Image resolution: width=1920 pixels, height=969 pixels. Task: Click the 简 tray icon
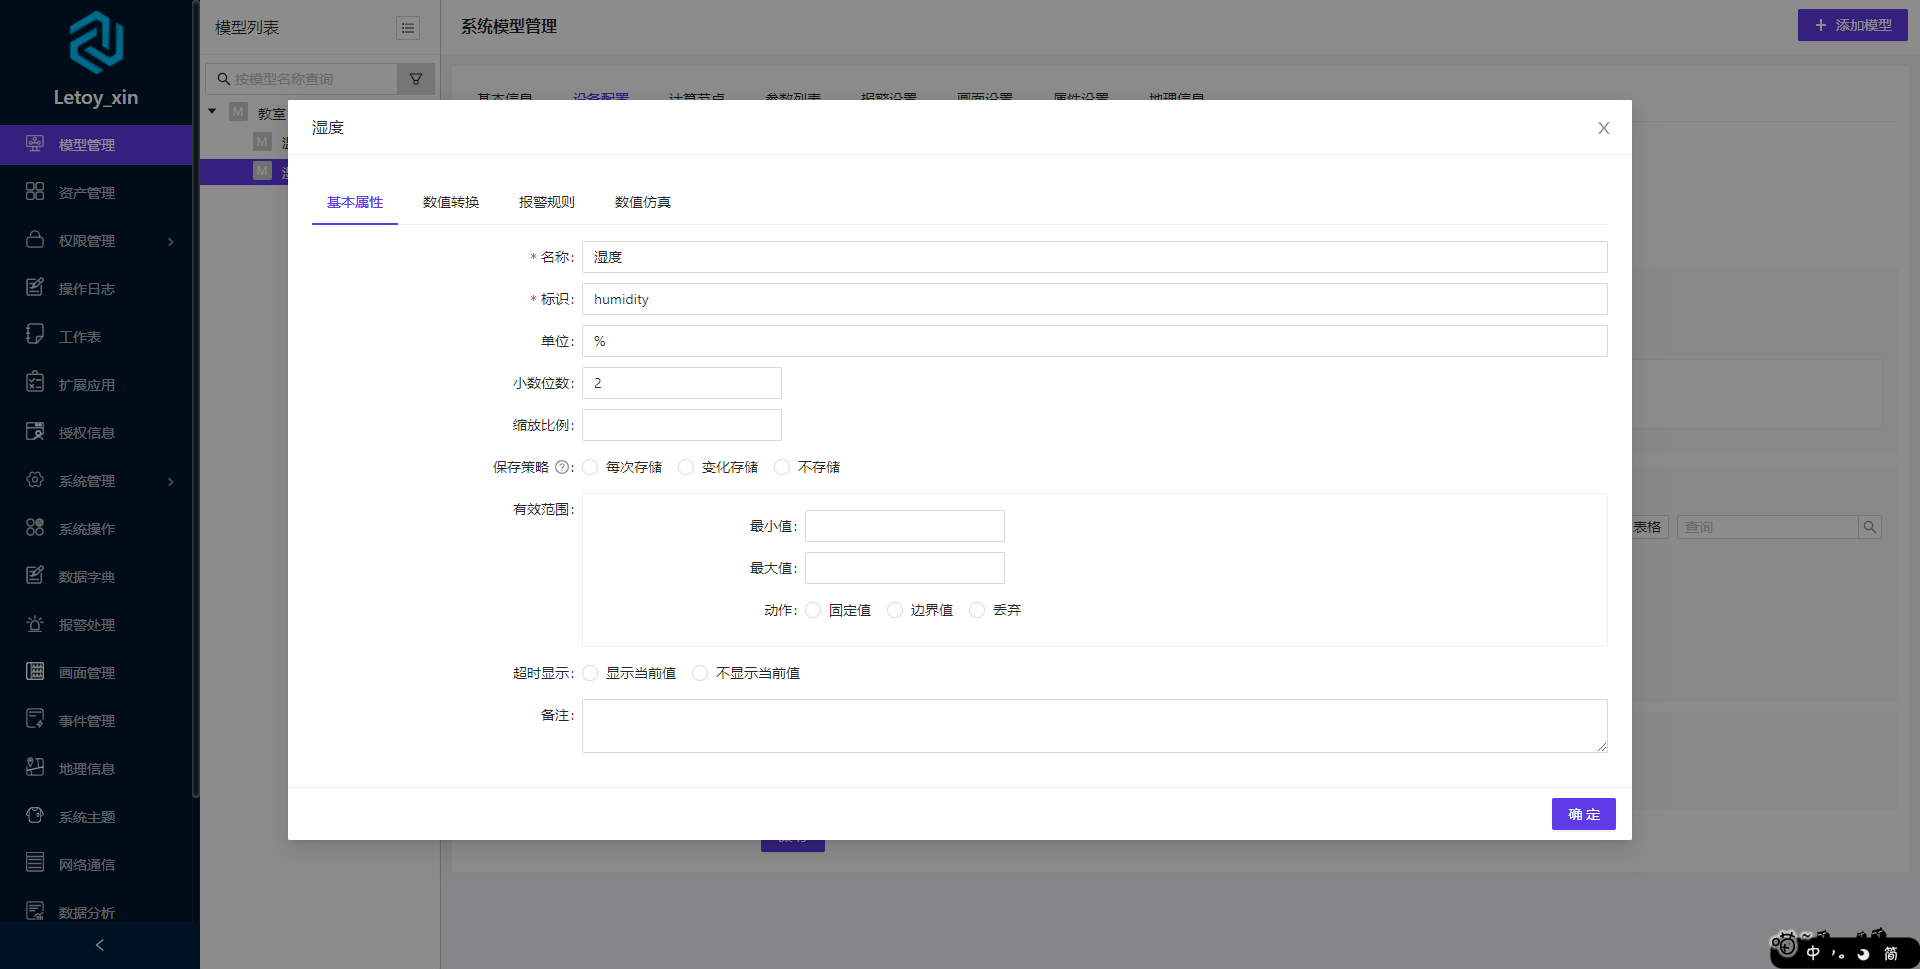click(x=1891, y=953)
